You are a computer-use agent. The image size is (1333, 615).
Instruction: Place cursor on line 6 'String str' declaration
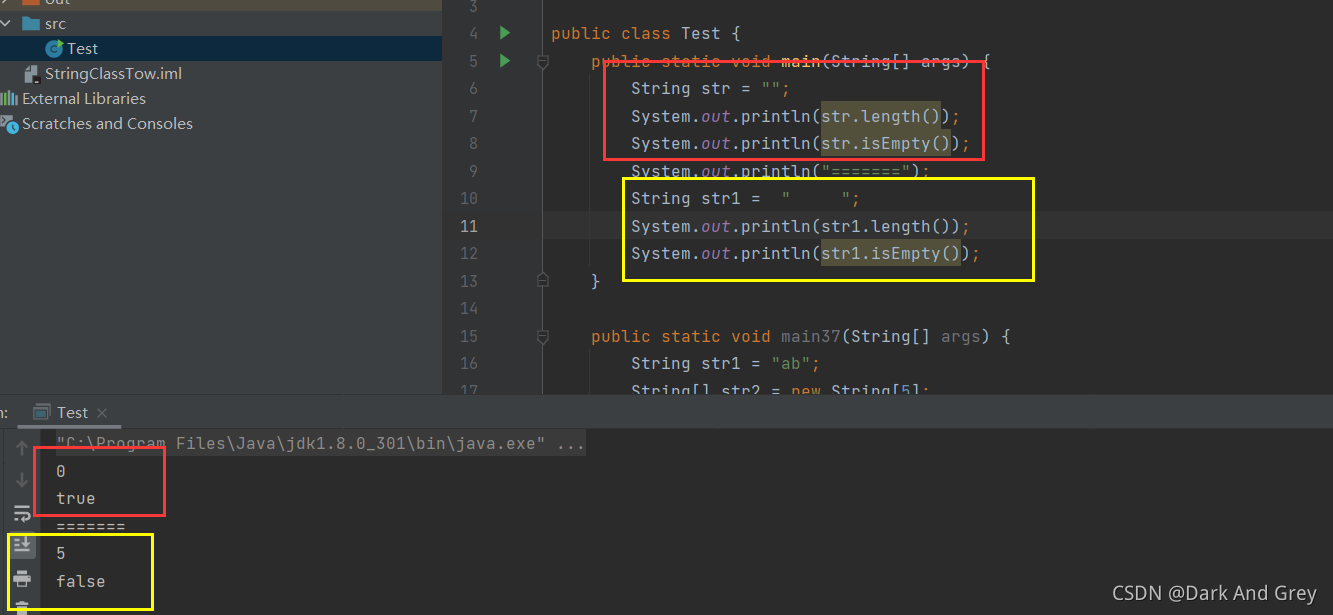[x=711, y=88]
